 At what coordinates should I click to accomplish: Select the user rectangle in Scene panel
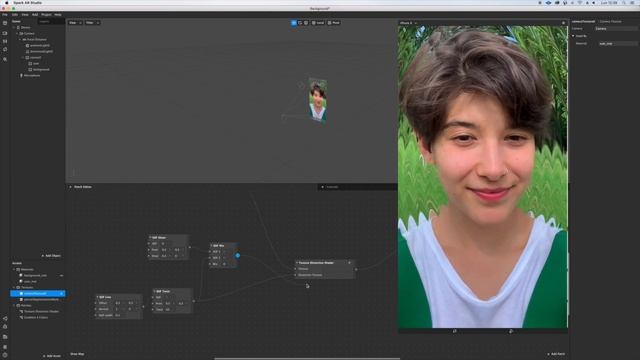[x=36, y=63]
